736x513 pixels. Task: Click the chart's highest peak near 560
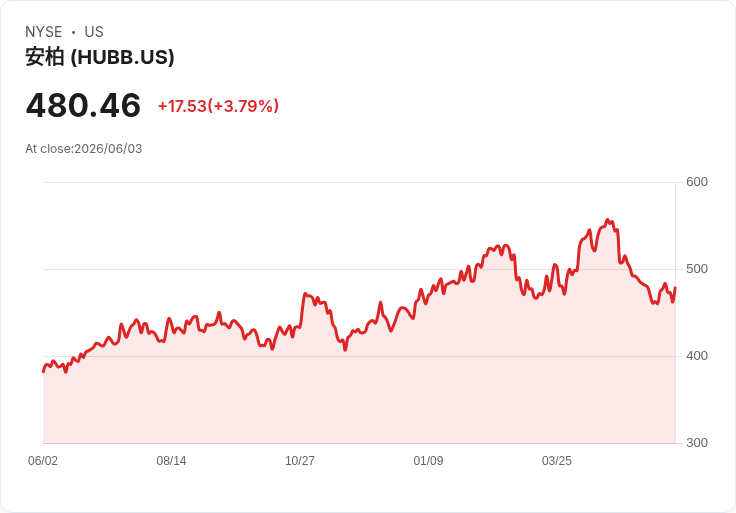tap(607, 220)
